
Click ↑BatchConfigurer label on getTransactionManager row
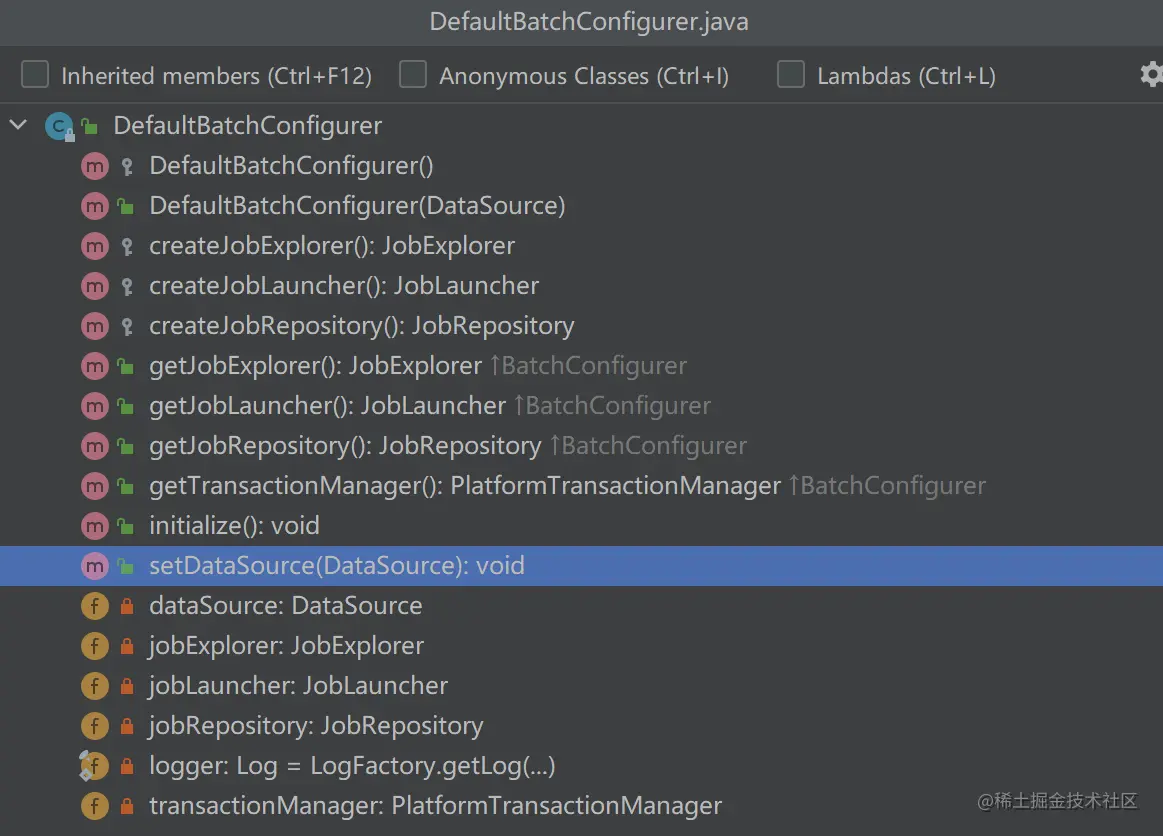click(888, 486)
